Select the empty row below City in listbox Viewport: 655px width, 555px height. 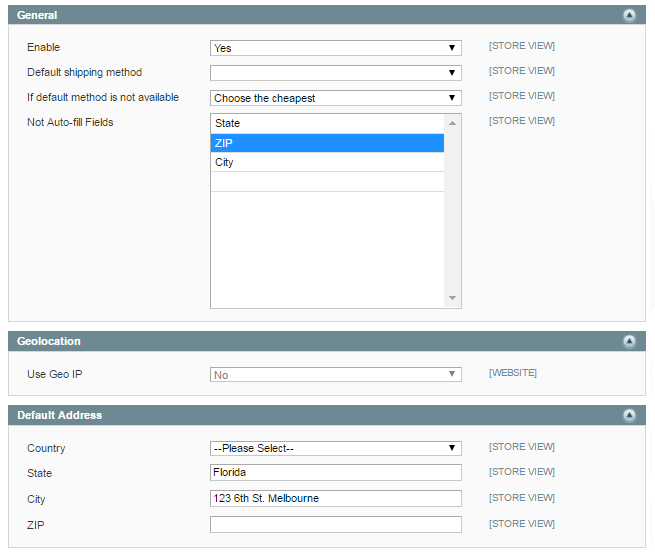click(327, 181)
